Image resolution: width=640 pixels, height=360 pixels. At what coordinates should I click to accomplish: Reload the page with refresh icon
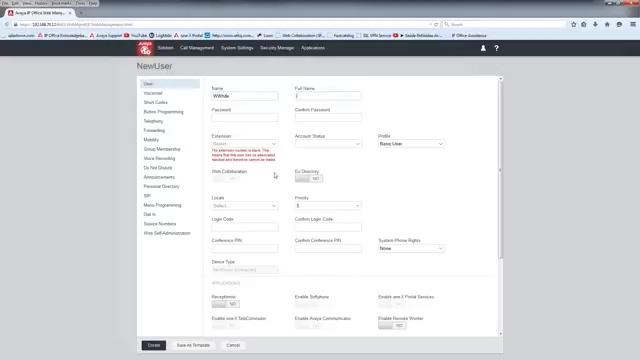[436, 24]
